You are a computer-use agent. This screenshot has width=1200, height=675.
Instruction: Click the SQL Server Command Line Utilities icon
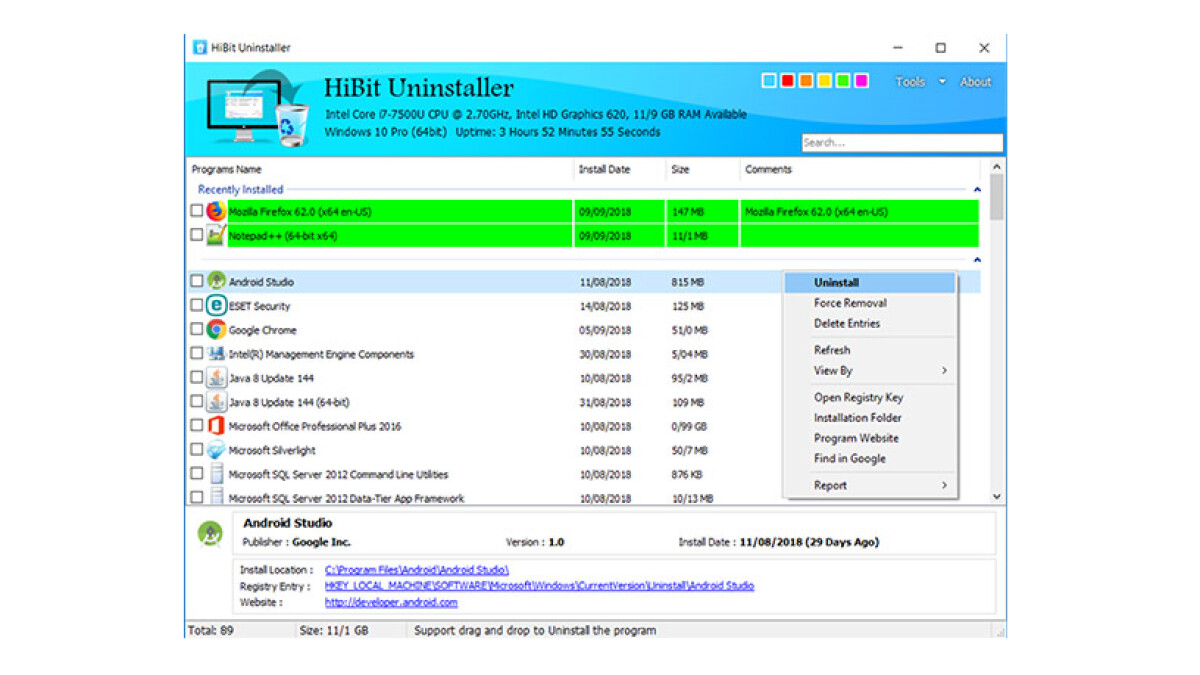click(216, 474)
